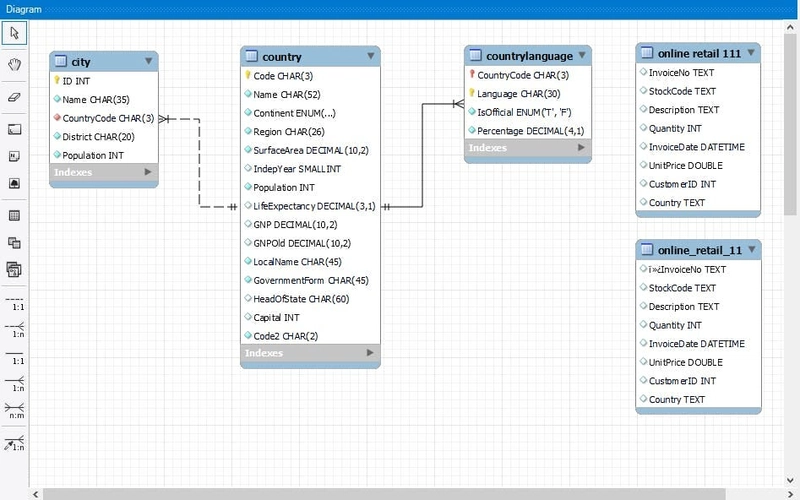The image size is (800, 500).
Task: Pick the text note tool
Action: [14, 157]
